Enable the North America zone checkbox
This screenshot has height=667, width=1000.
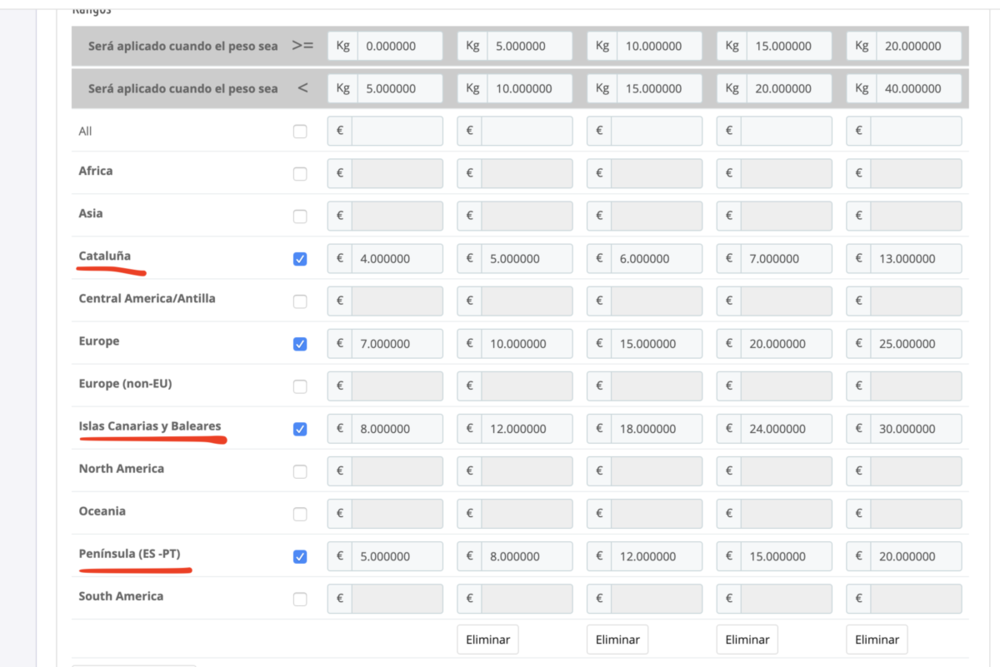point(300,471)
